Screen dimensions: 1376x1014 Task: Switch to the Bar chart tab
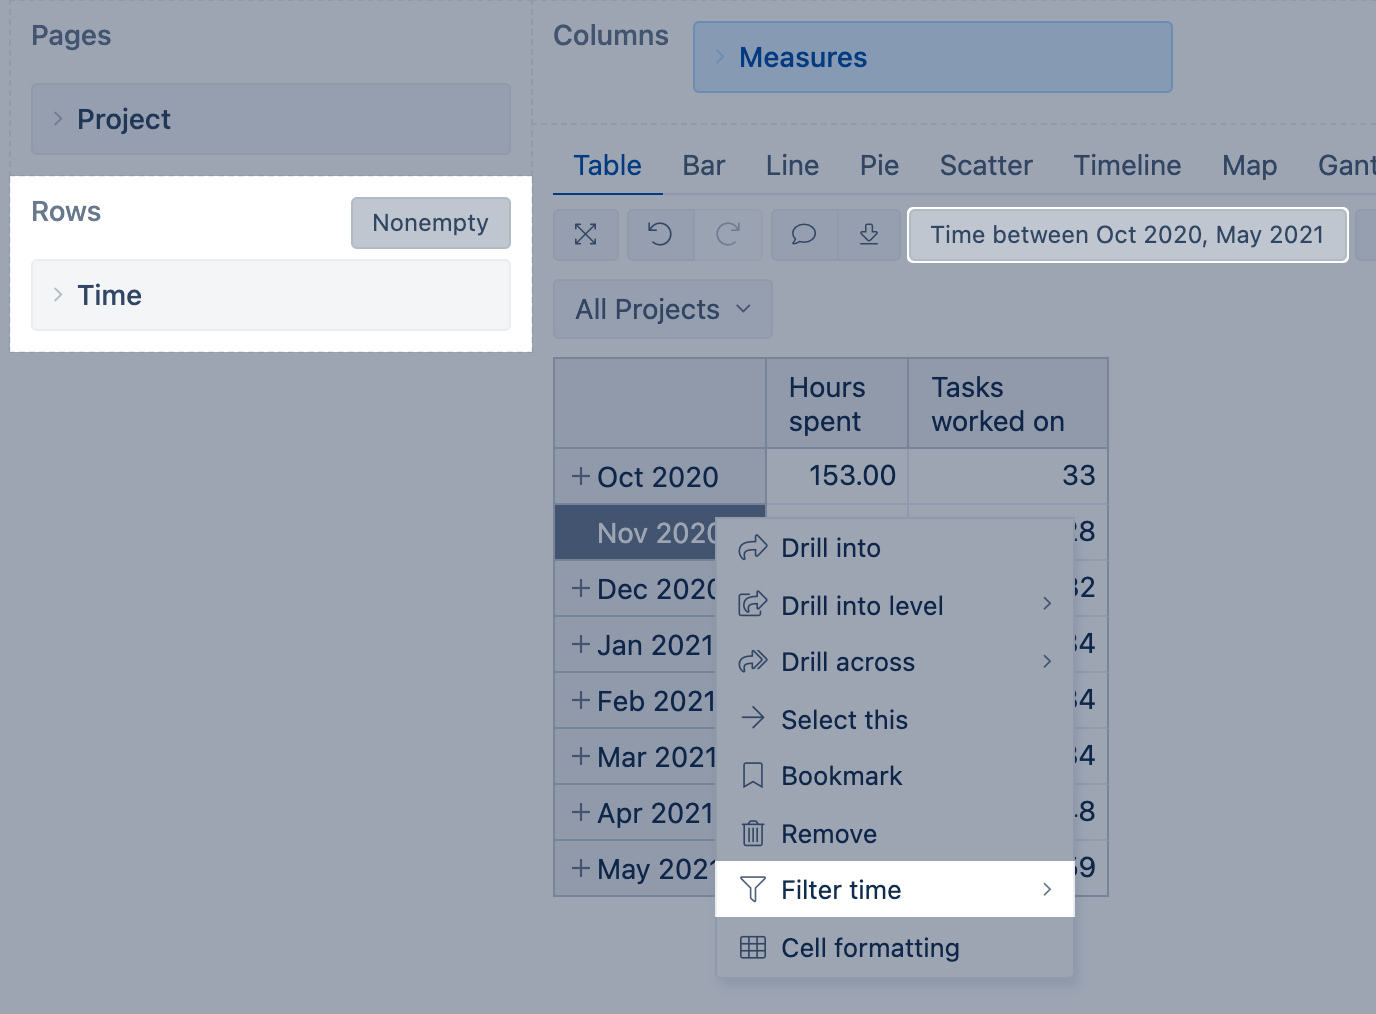pyautogui.click(x=703, y=166)
